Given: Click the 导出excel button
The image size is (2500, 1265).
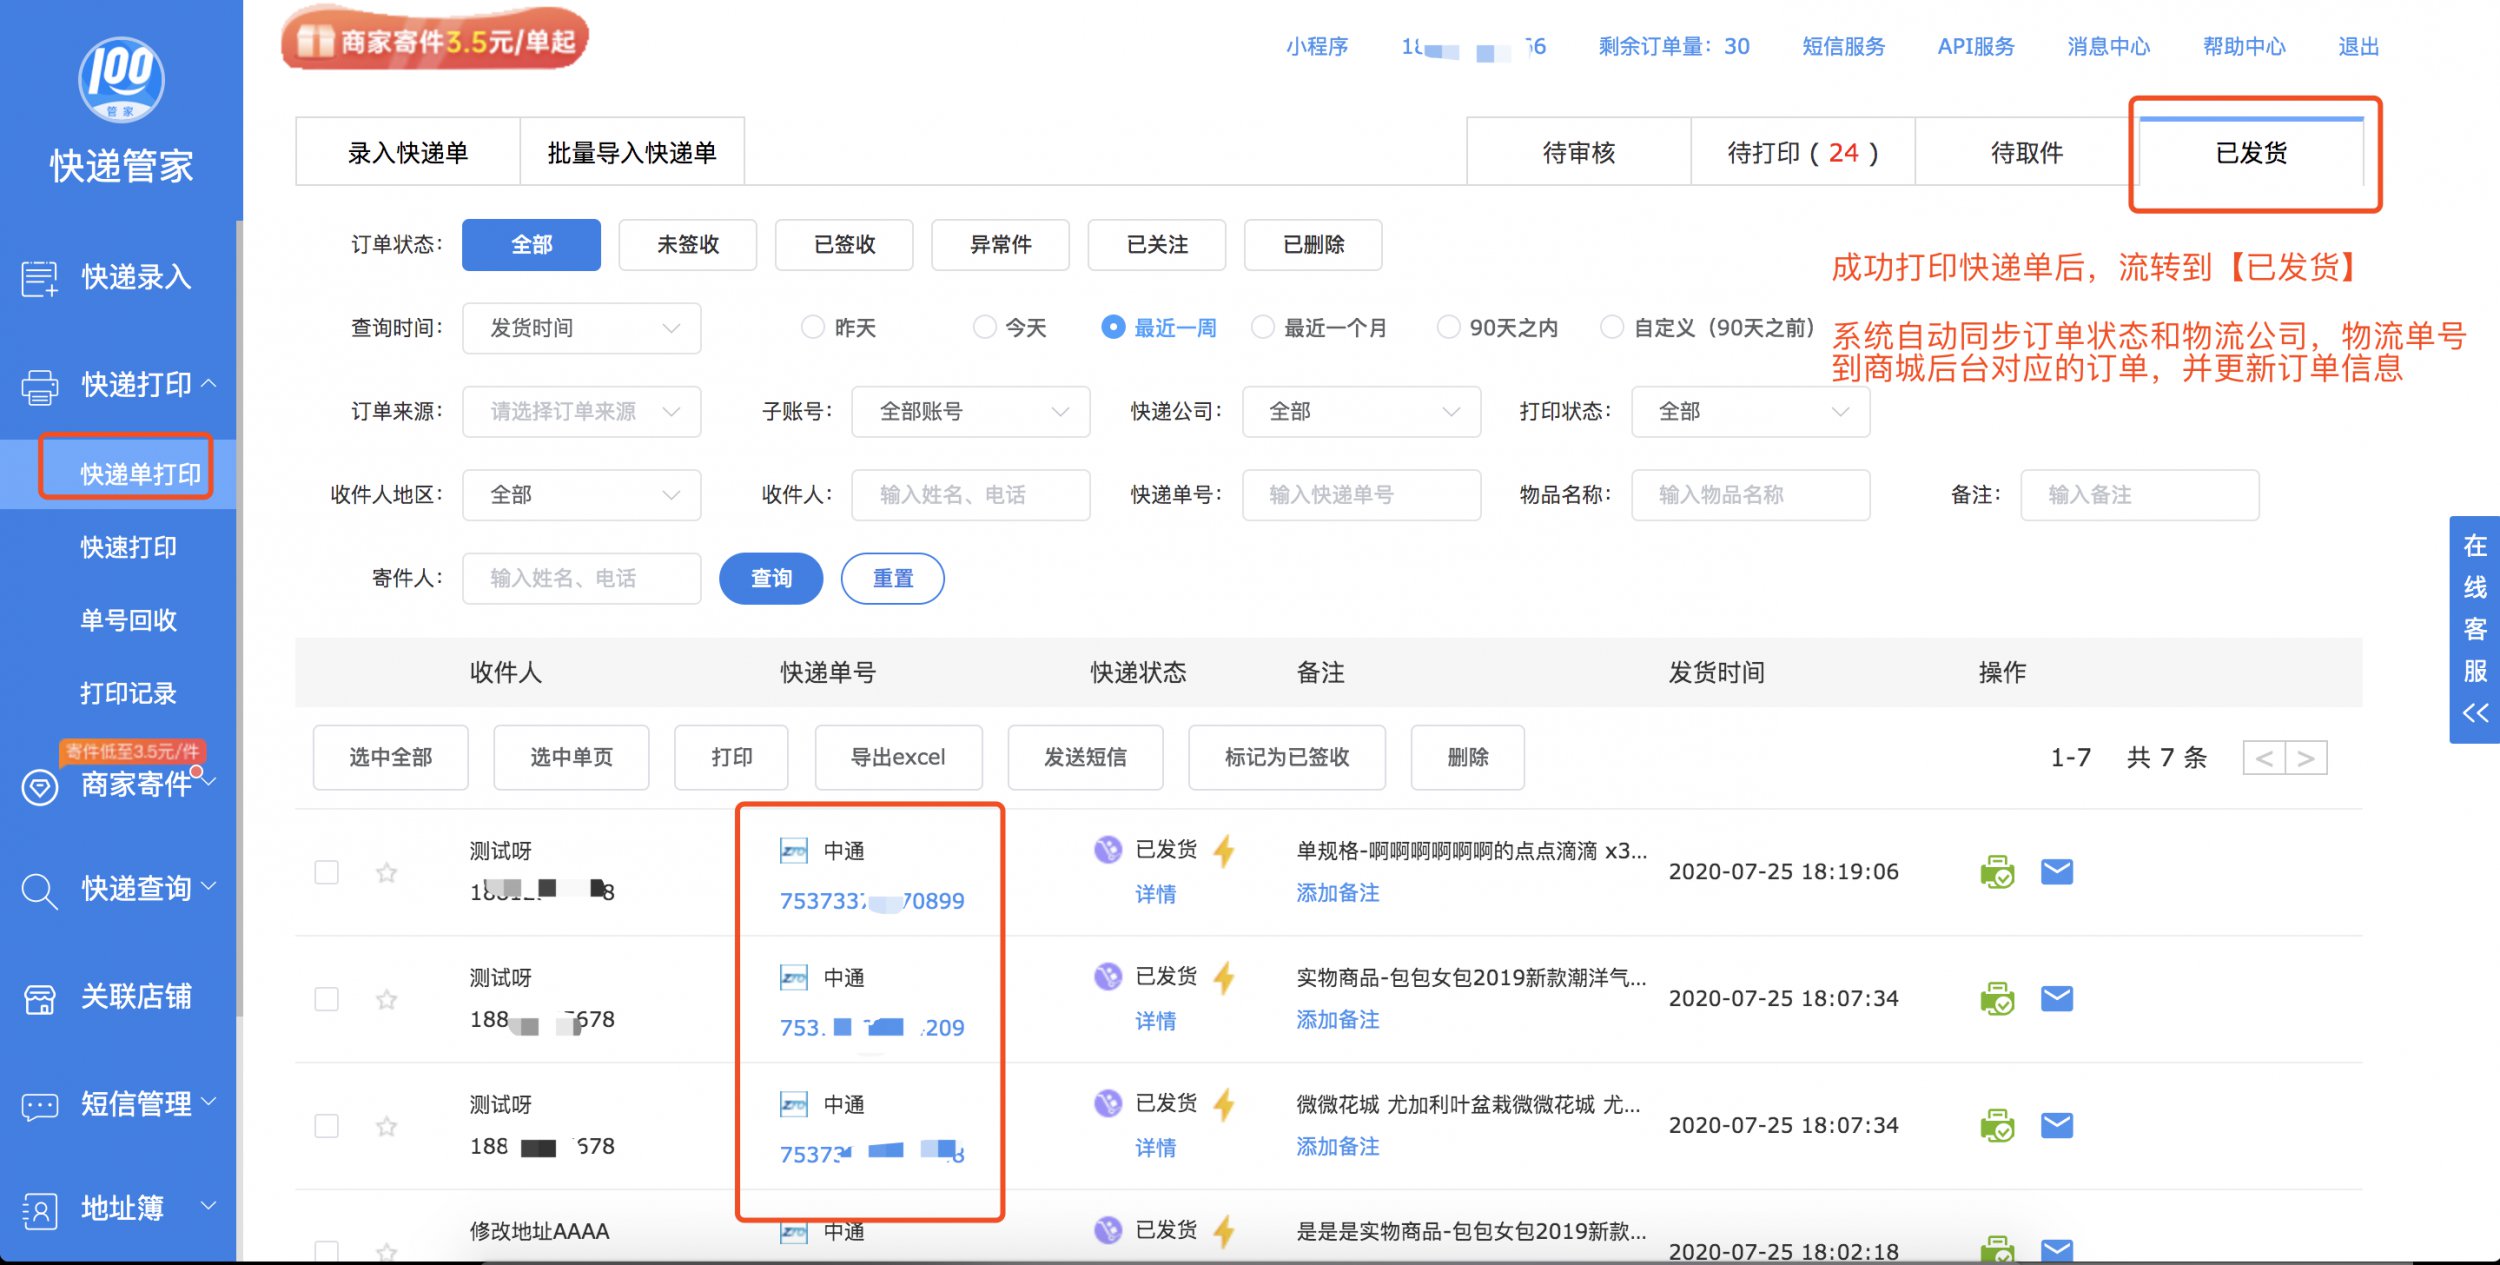Looking at the screenshot, I should coord(898,758).
